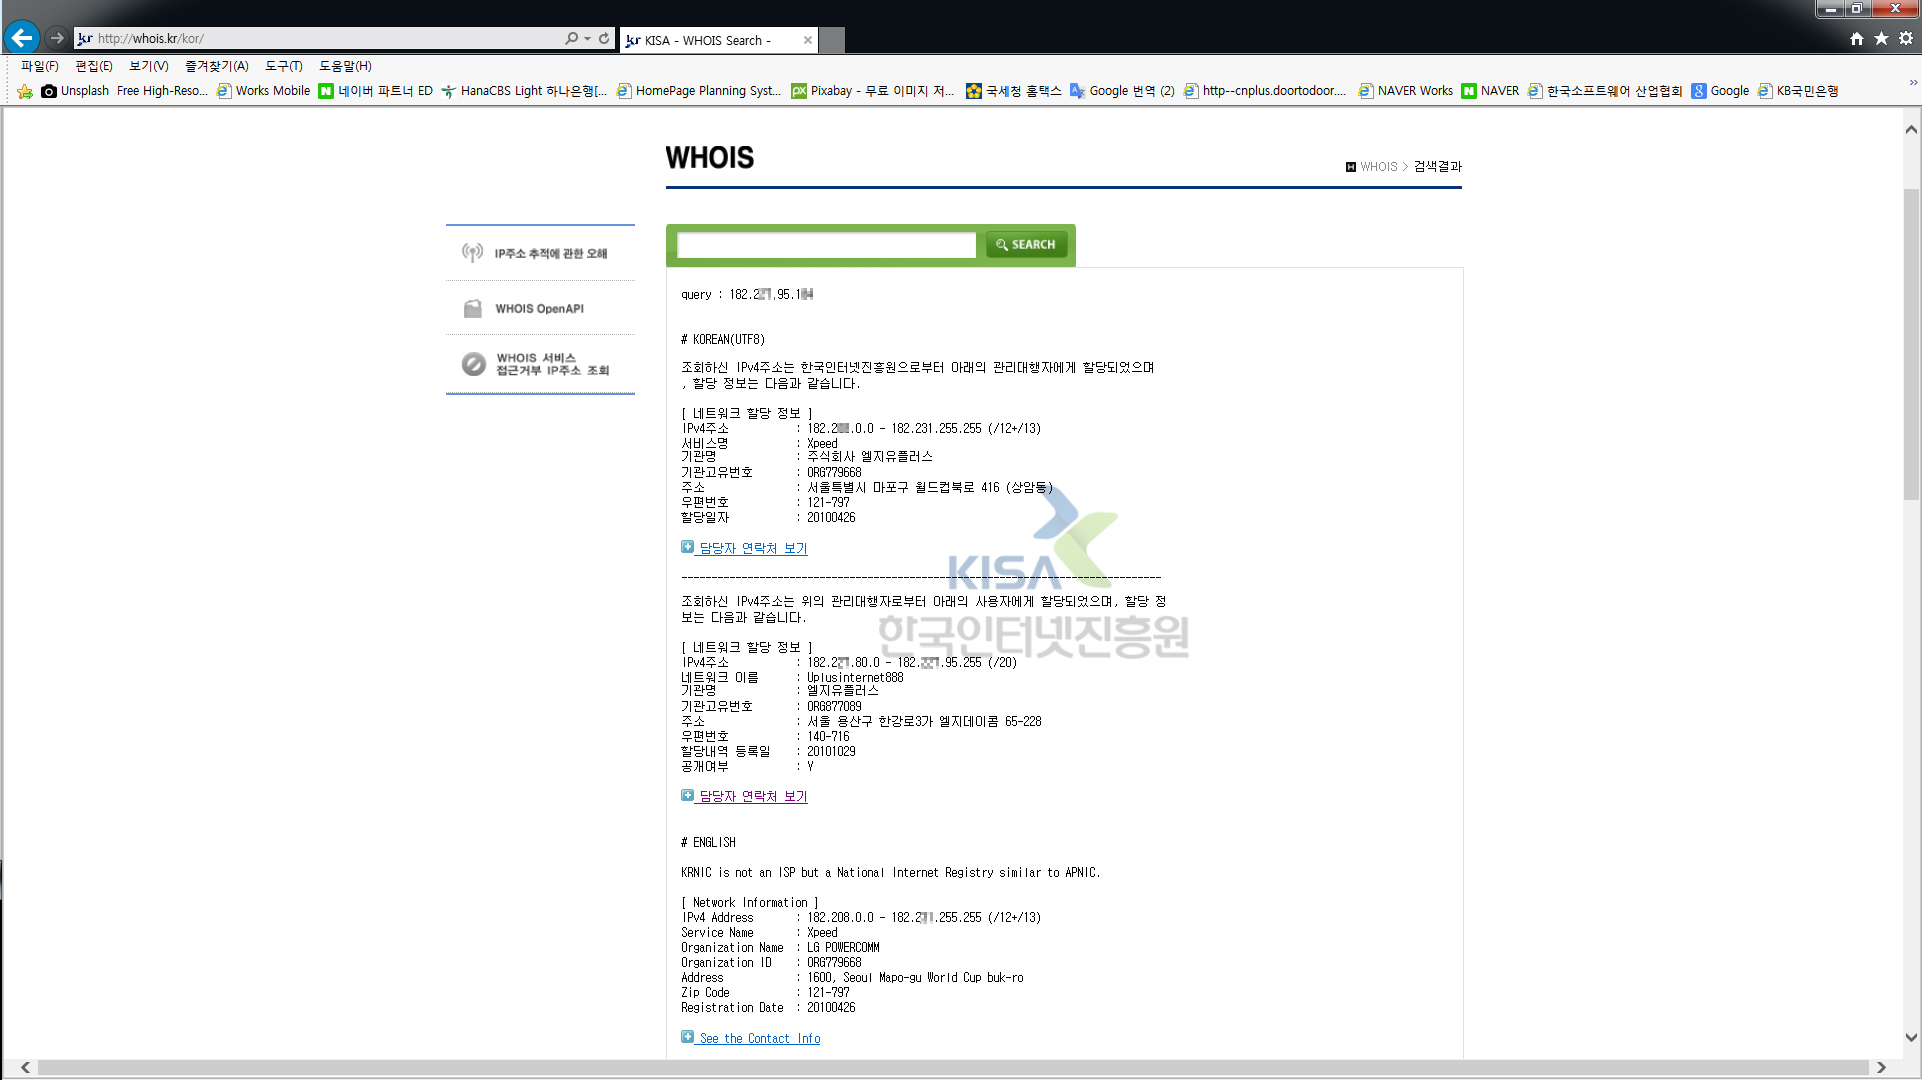Open the 도움말(H) menu
1922x1080 pixels.
tap(345, 66)
